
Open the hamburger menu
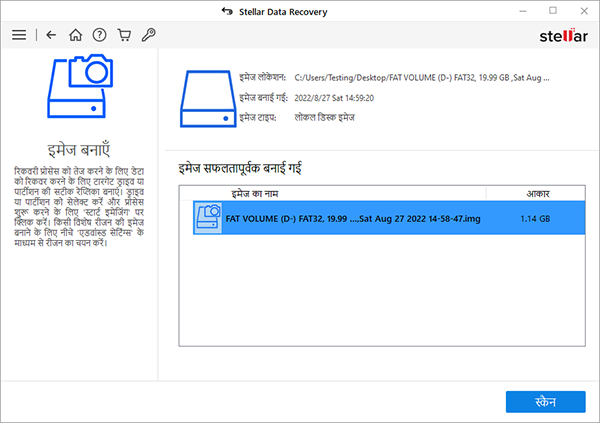pyautogui.click(x=19, y=35)
